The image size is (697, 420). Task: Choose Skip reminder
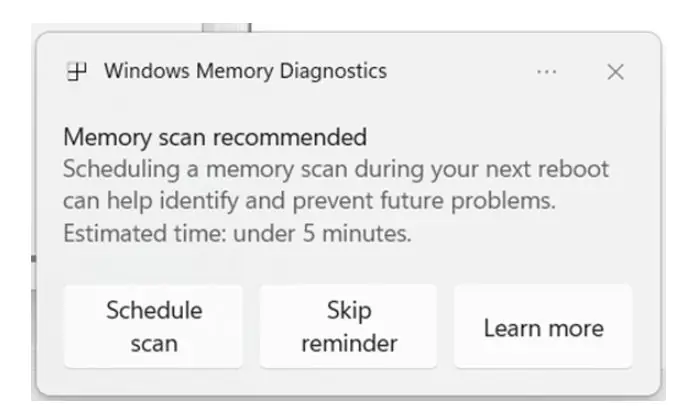pos(348,327)
